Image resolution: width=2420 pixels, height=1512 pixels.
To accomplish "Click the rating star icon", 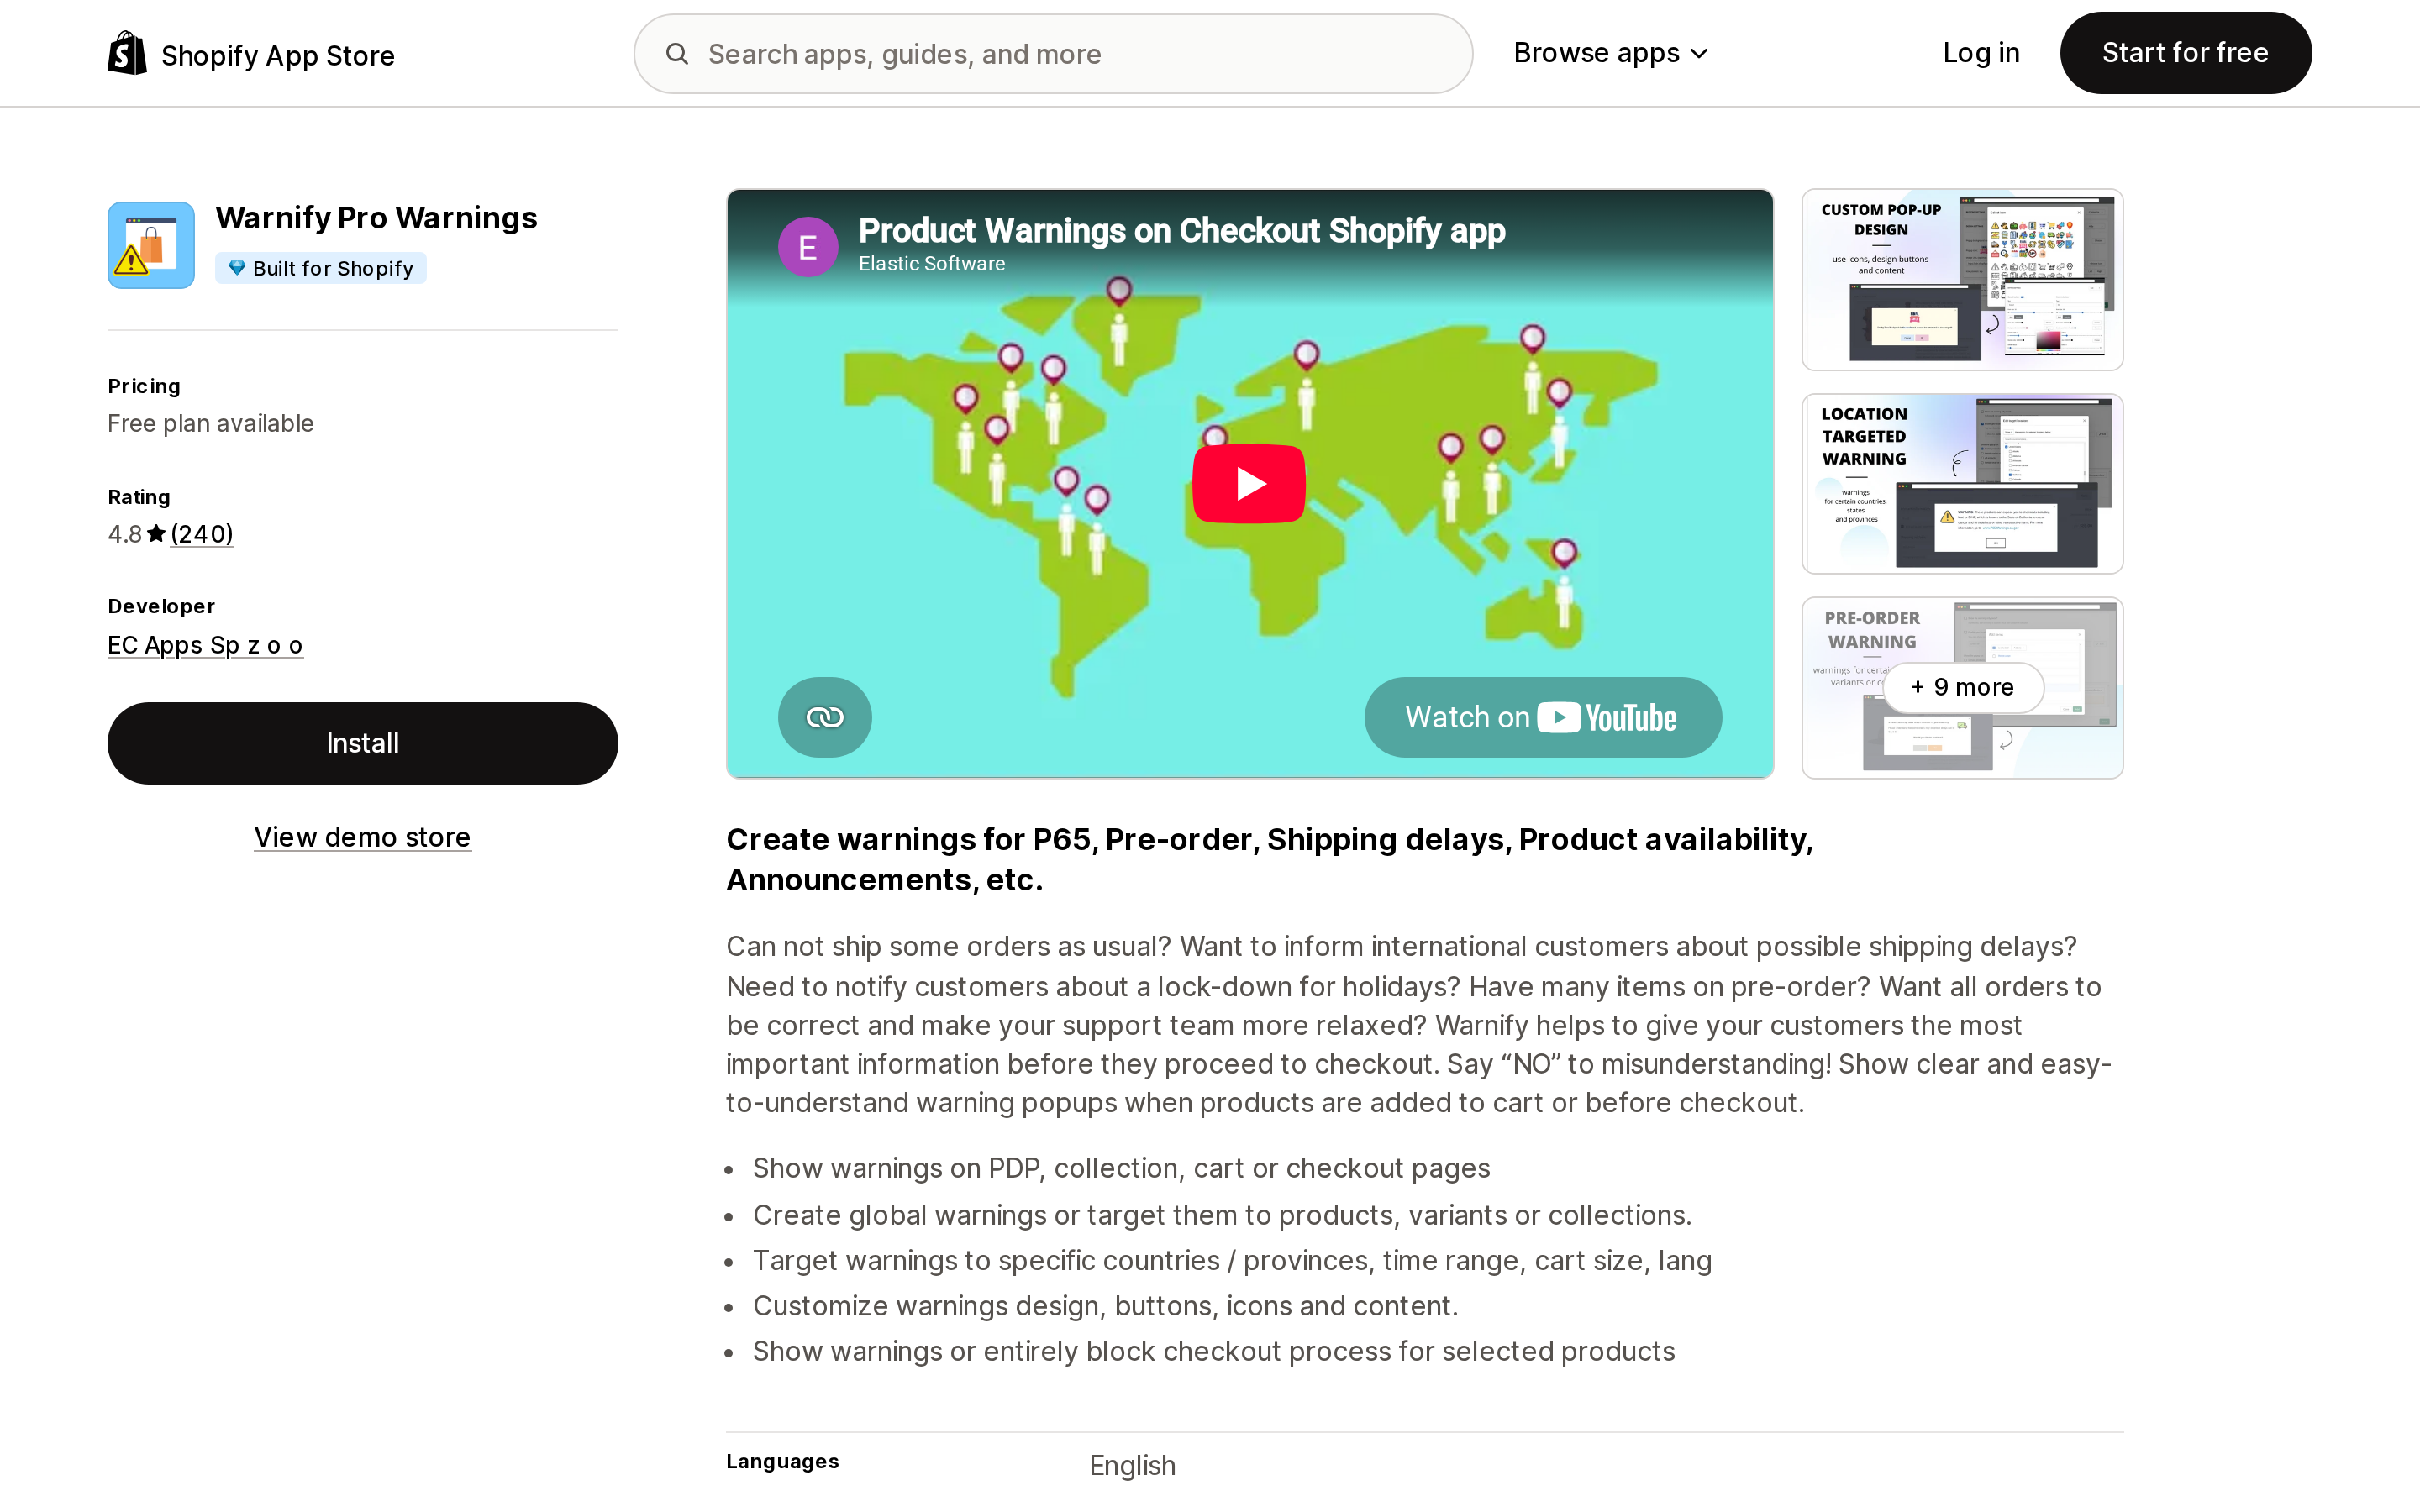I will pyautogui.click(x=156, y=534).
